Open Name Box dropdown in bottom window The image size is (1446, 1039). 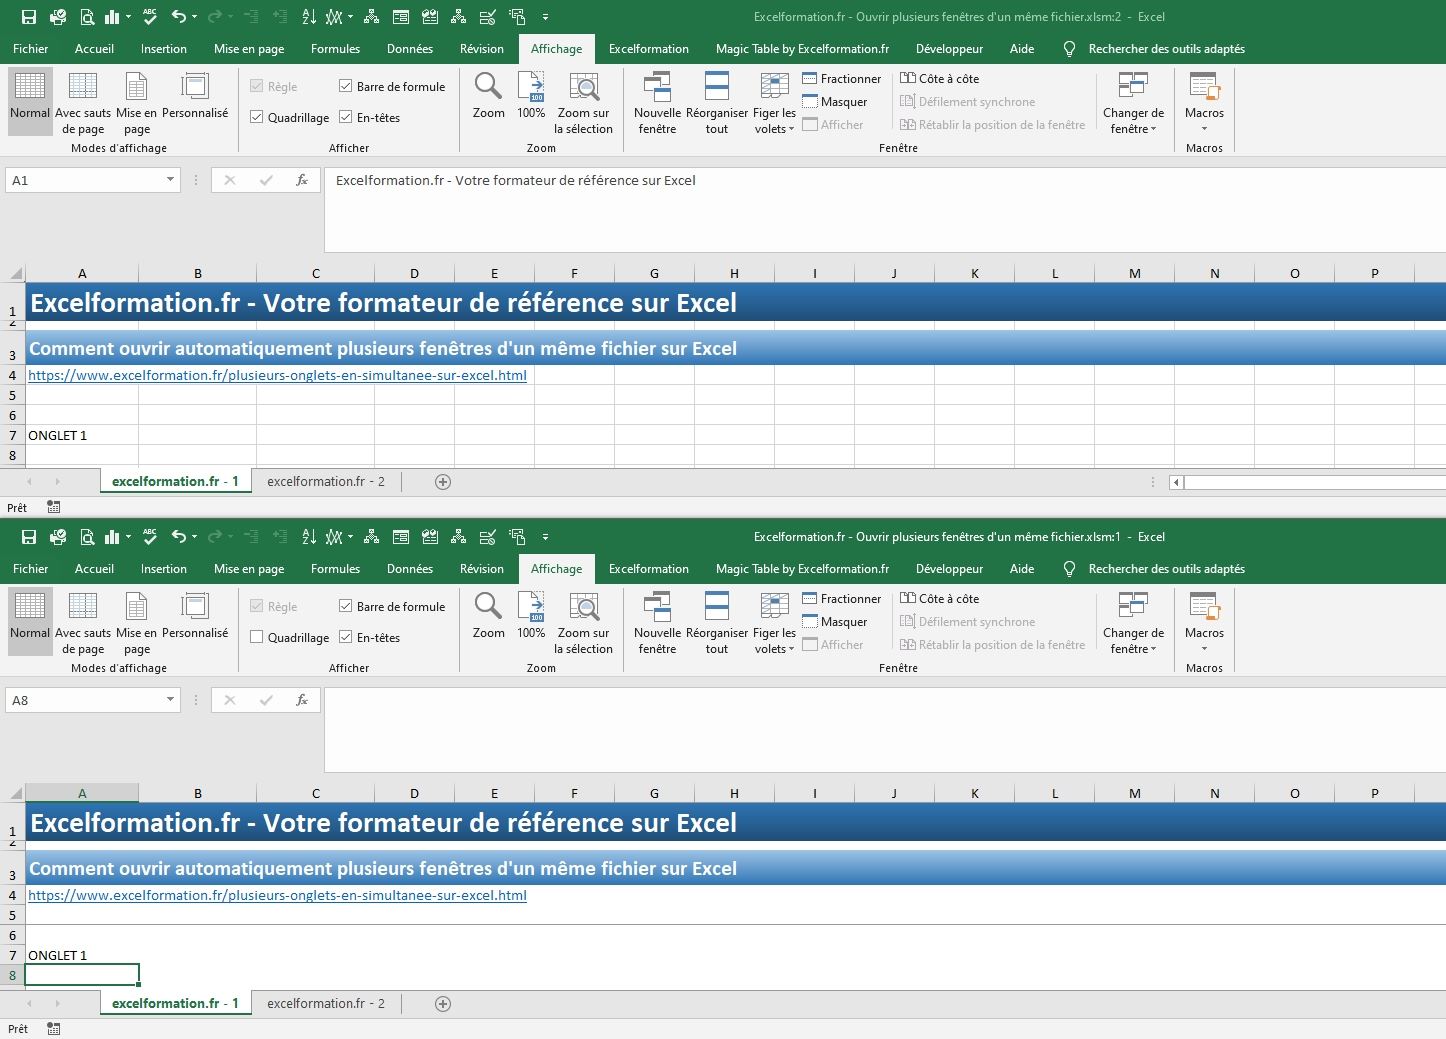170,700
